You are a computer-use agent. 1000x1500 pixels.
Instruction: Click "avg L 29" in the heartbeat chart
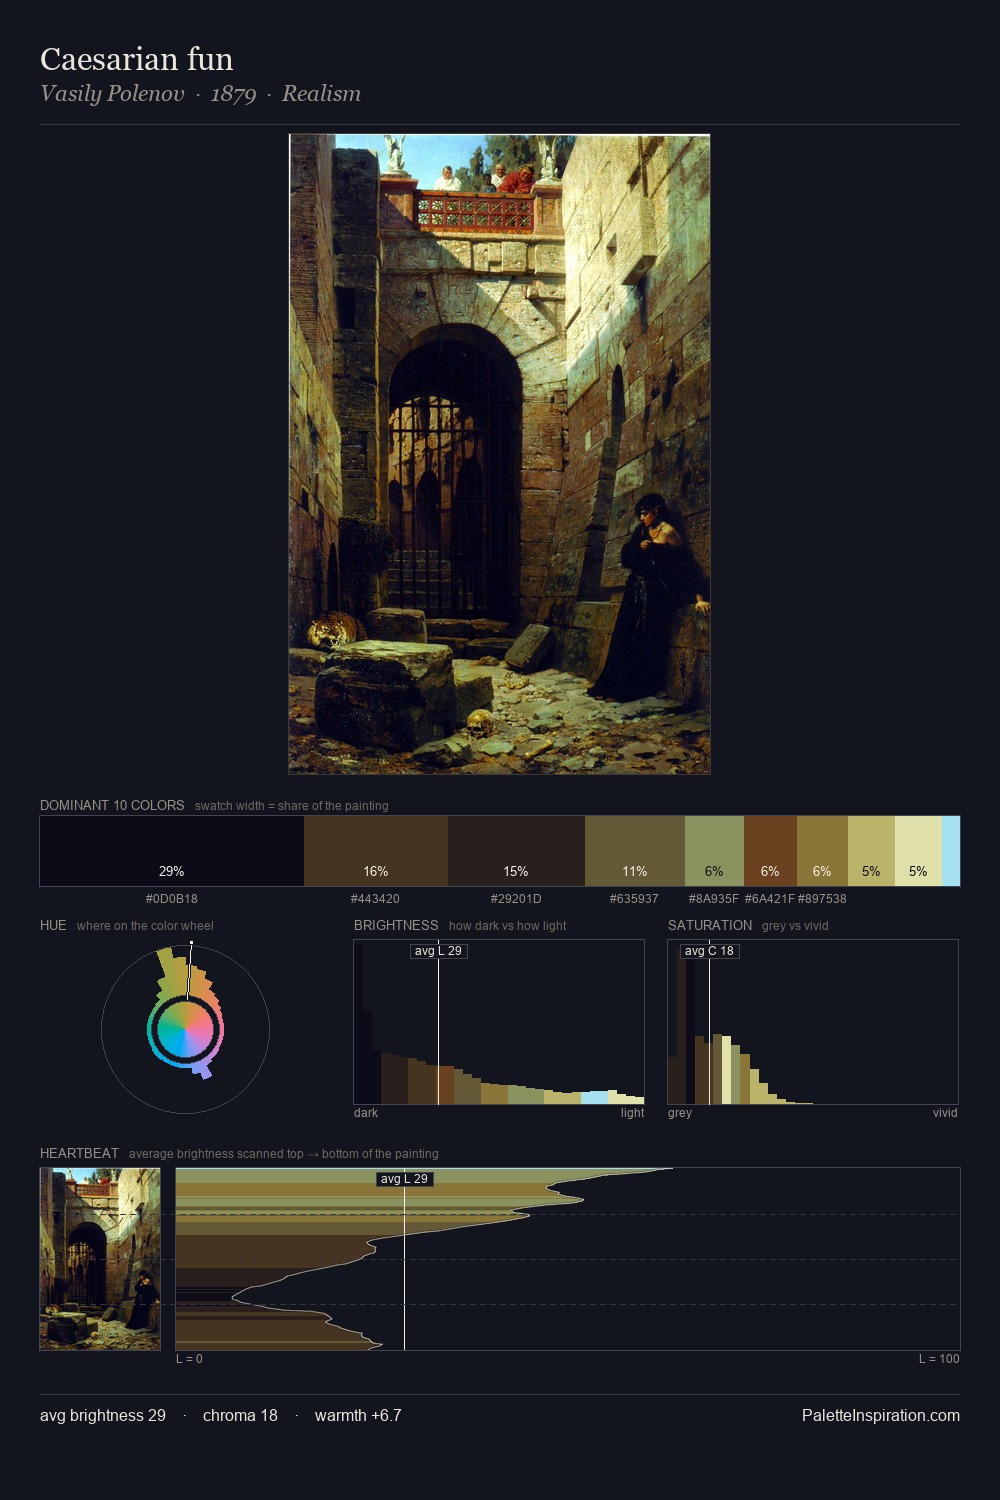(405, 1179)
